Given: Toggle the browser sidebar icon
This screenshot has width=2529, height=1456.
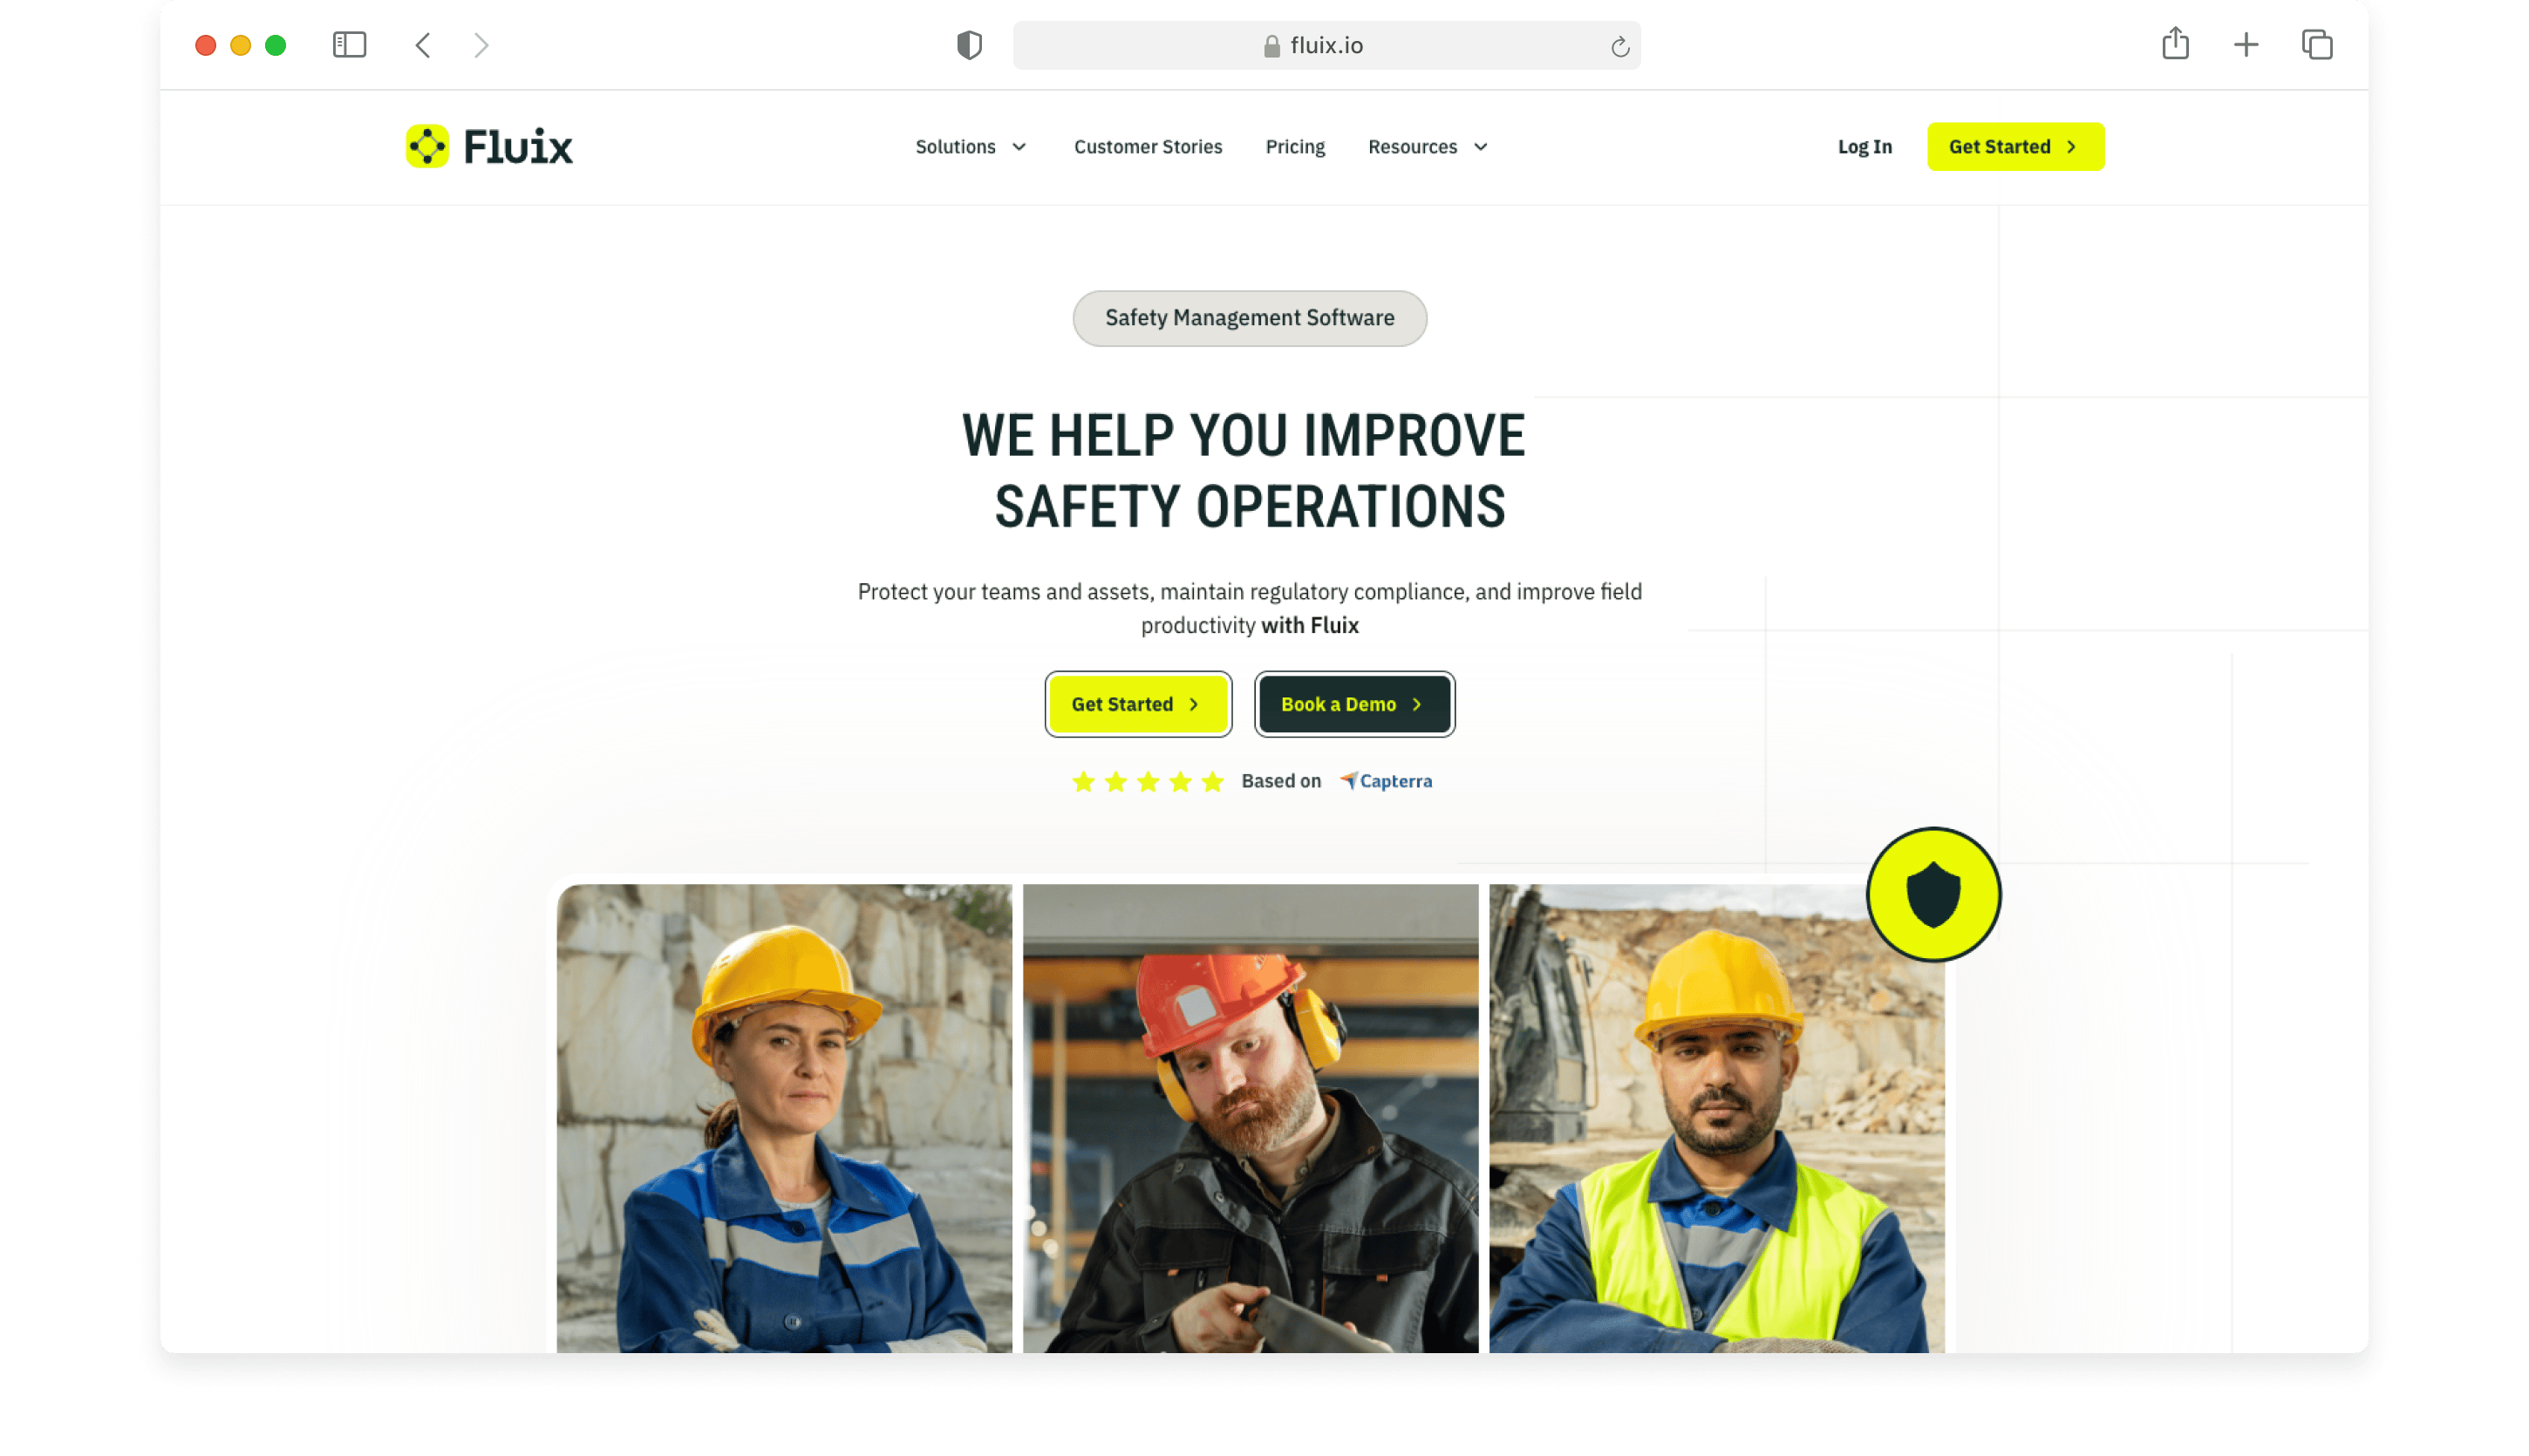Looking at the screenshot, I should 349,45.
